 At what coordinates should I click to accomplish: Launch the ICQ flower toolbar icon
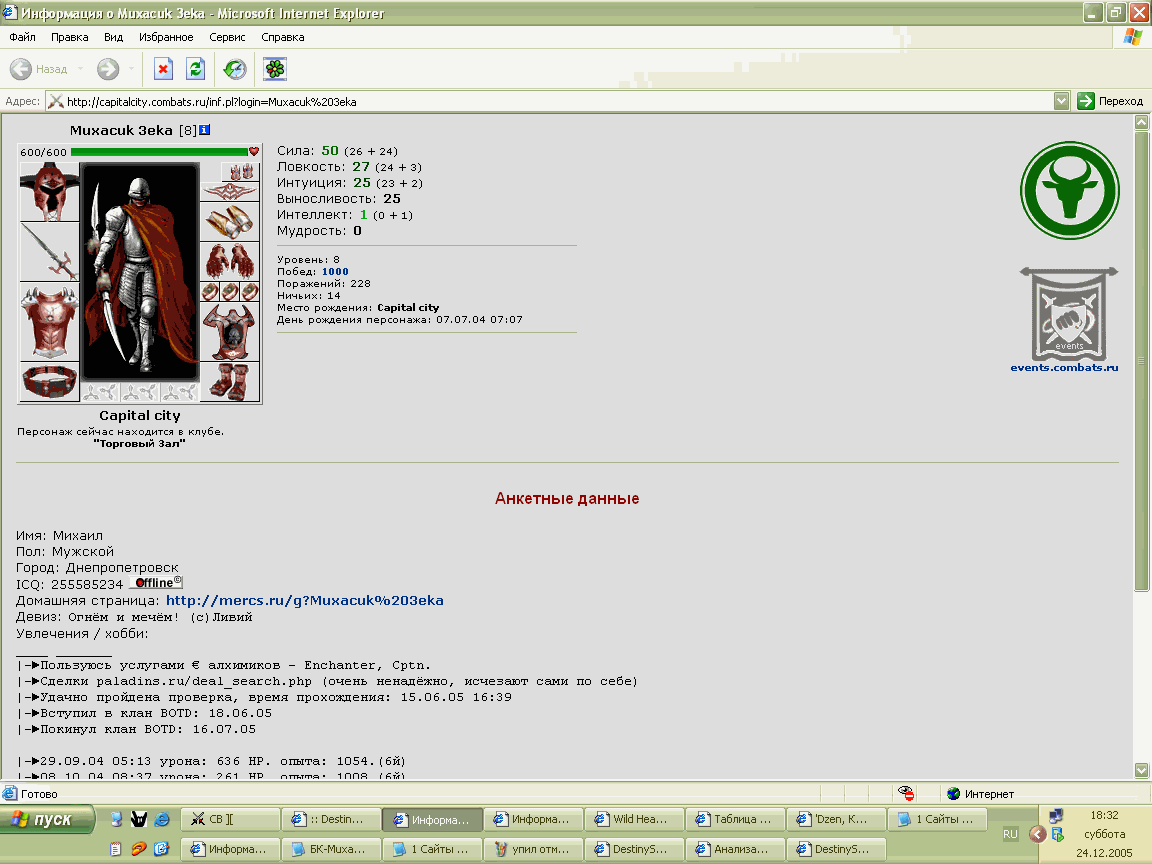275,69
